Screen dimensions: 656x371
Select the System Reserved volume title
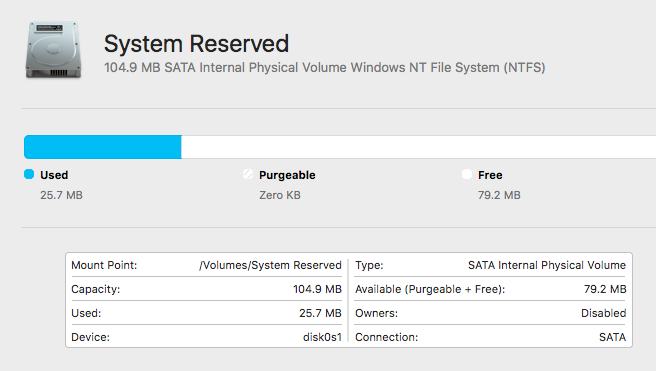pyautogui.click(x=196, y=43)
